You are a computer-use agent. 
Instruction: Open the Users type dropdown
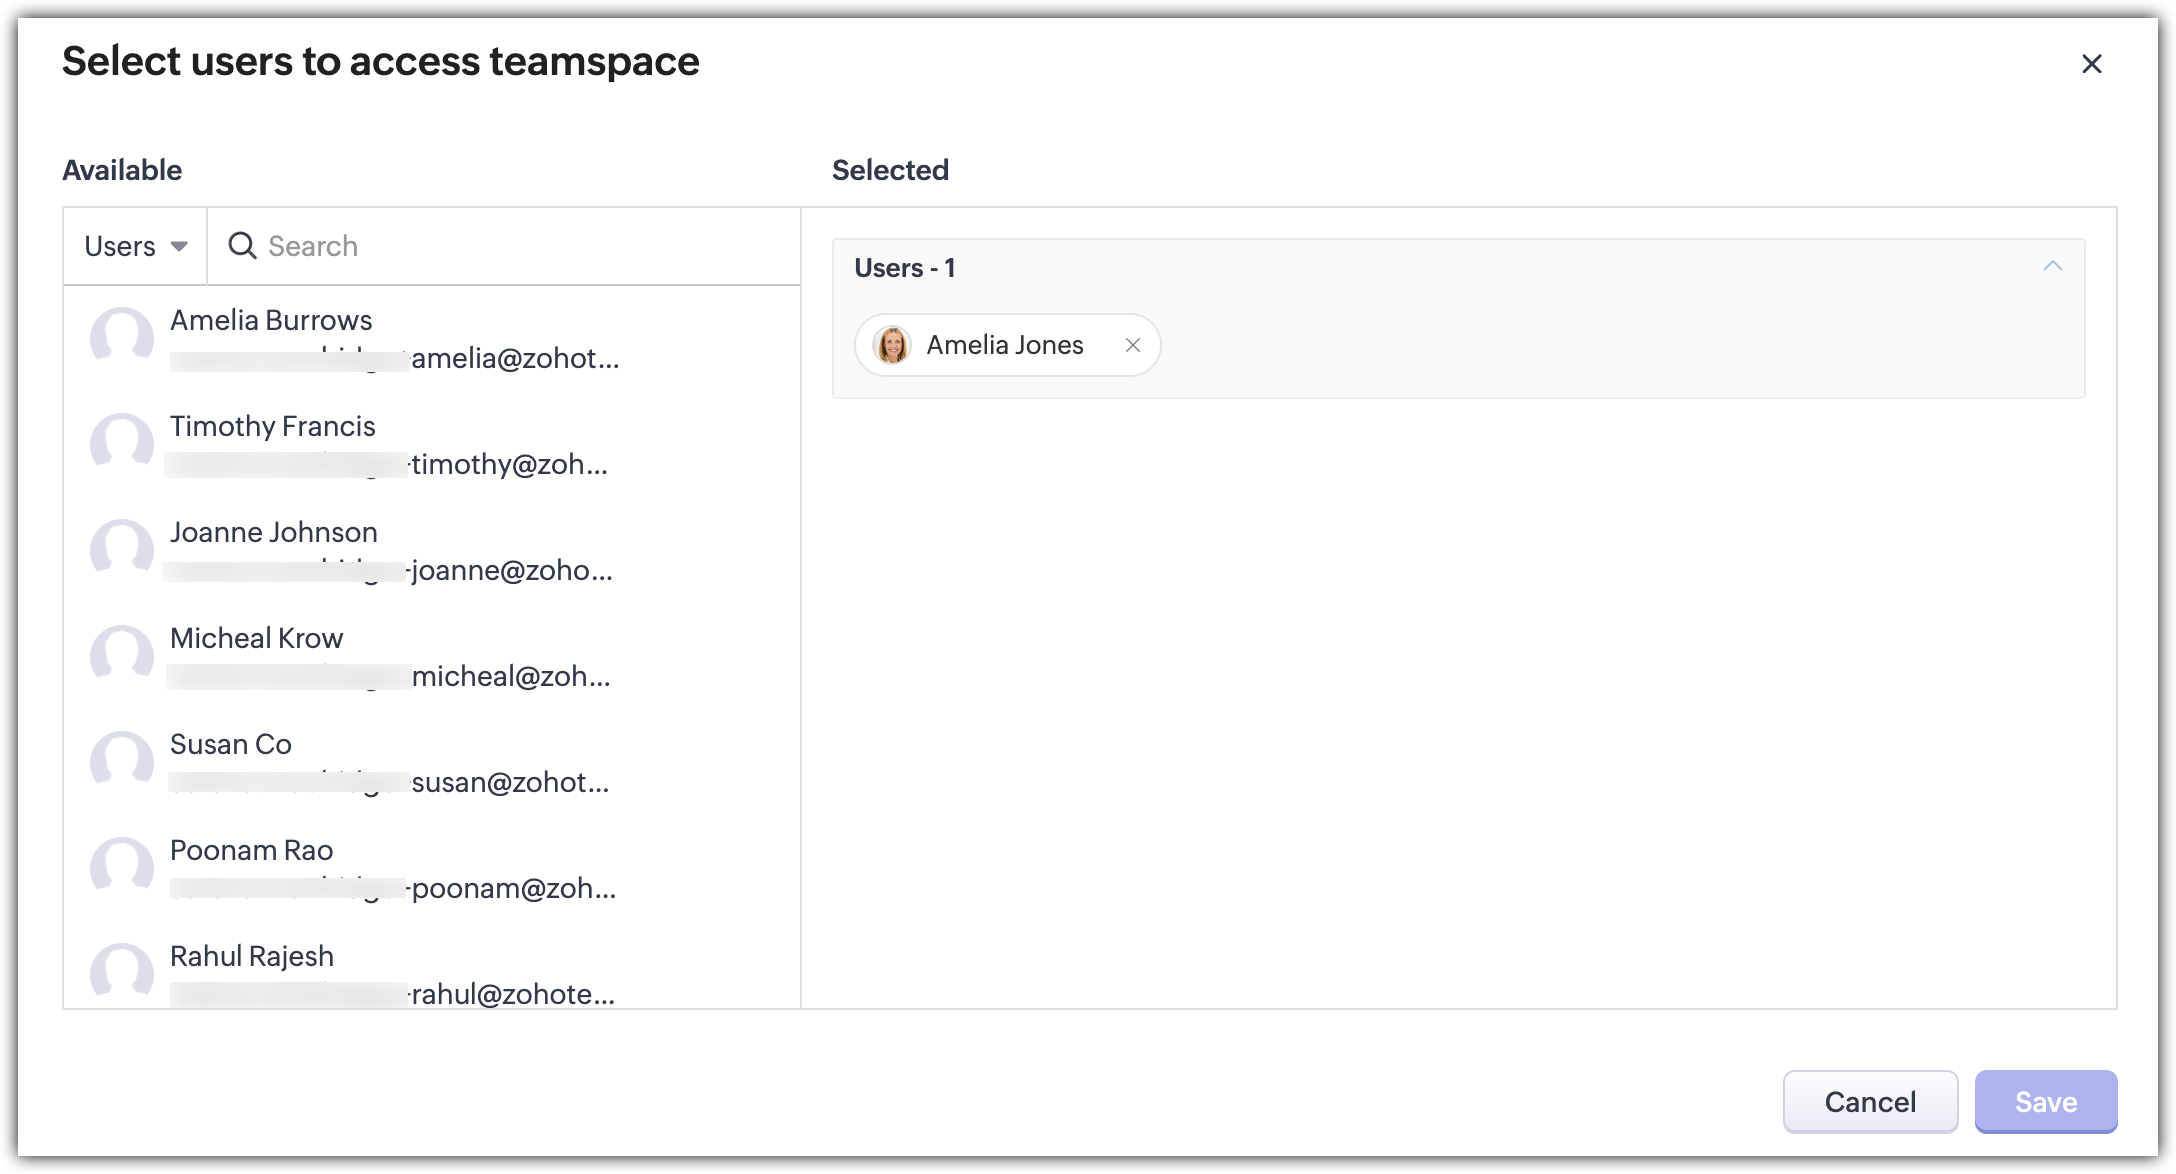coord(136,246)
